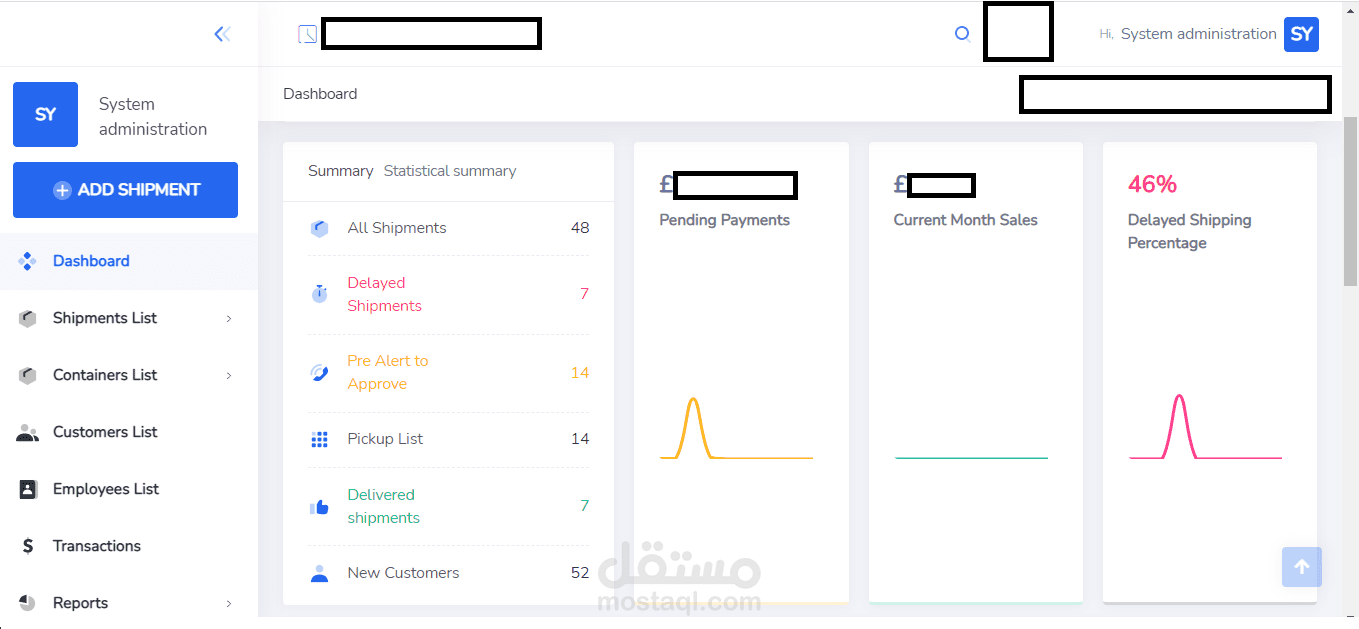The image size is (1359, 629).
Task: Click the Containers List box icon
Action: [x=28, y=375]
